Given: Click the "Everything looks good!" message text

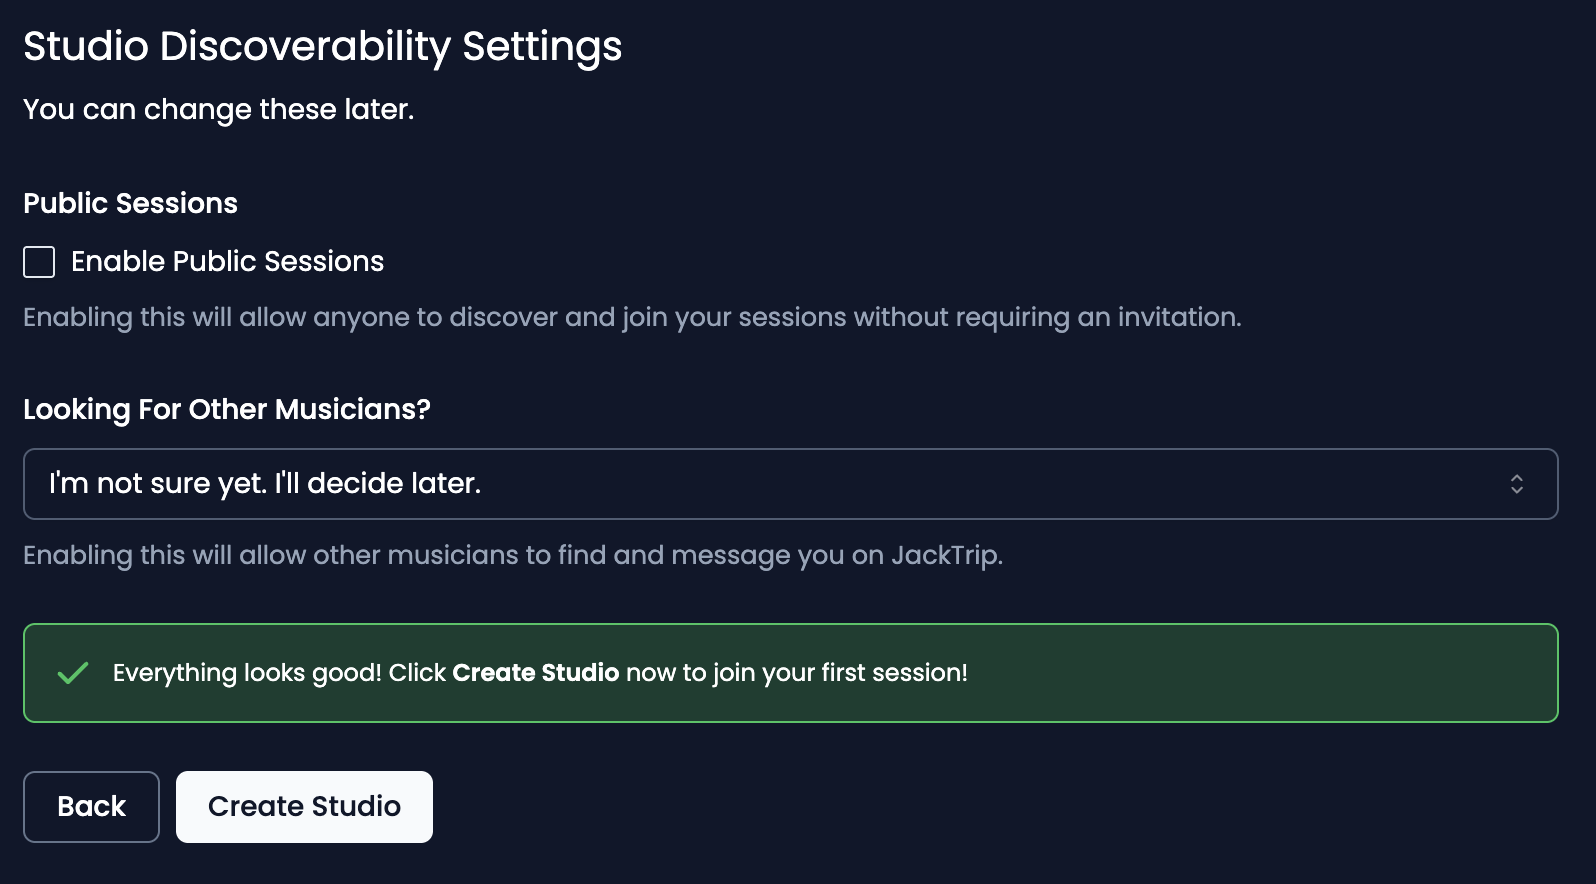Looking at the screenshot, I should pyautogui.click(x=247, y=673).
